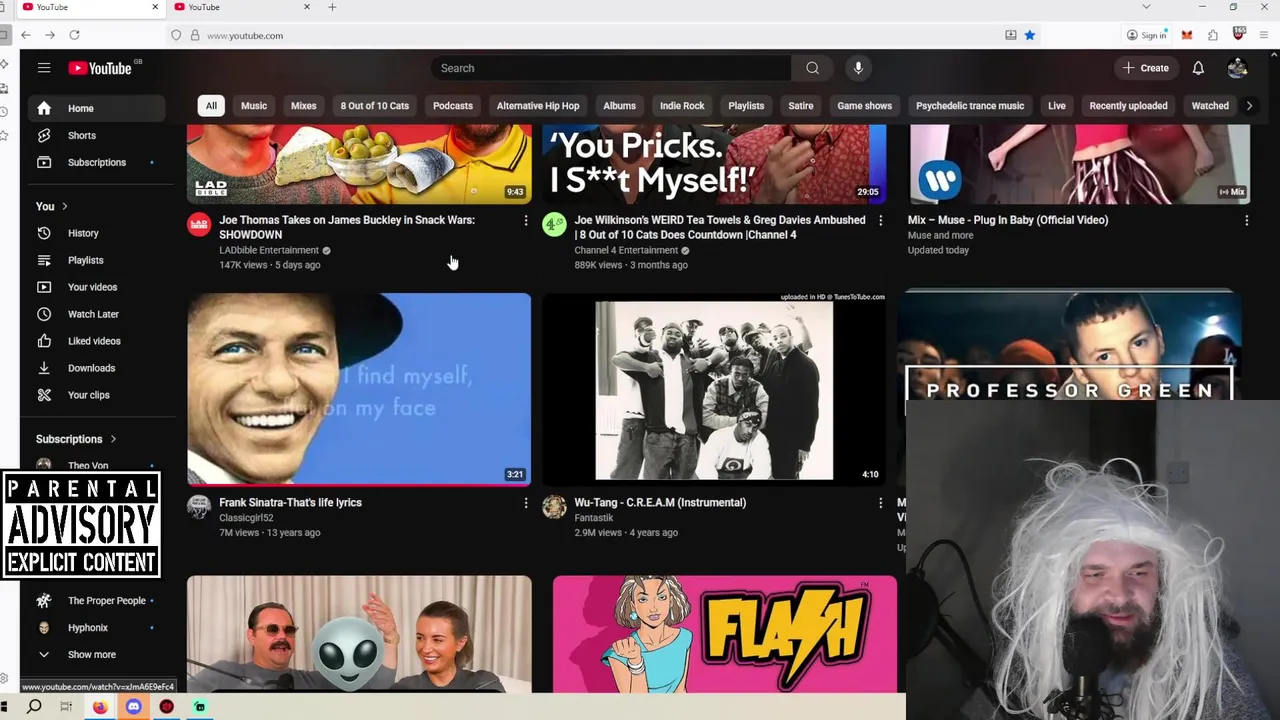1280x720 pixels.
Task: Select the 8 Out of 10 Cats chip
Action: pyautogui.click(x=374, y=106)
